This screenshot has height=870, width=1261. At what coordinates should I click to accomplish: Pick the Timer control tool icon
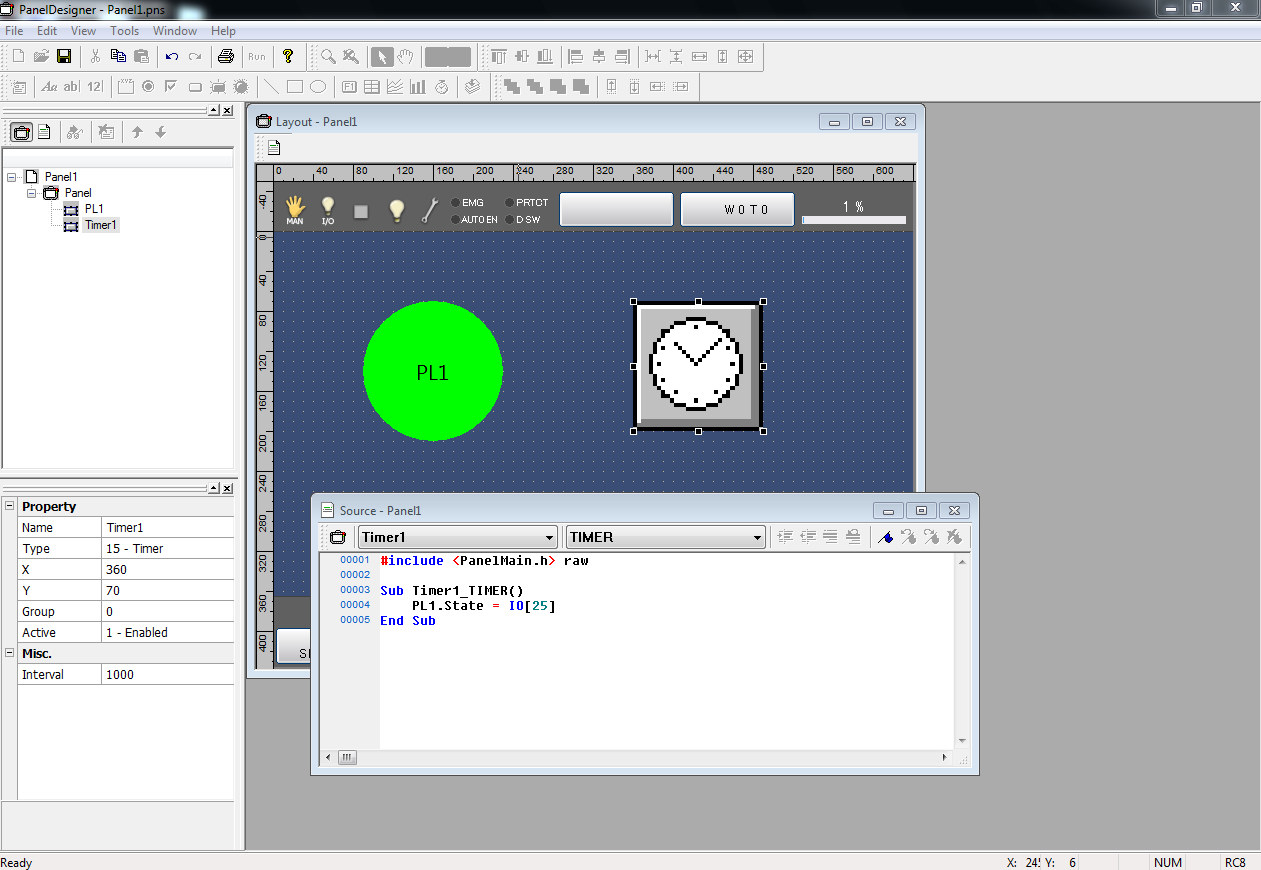coord(441,87)
